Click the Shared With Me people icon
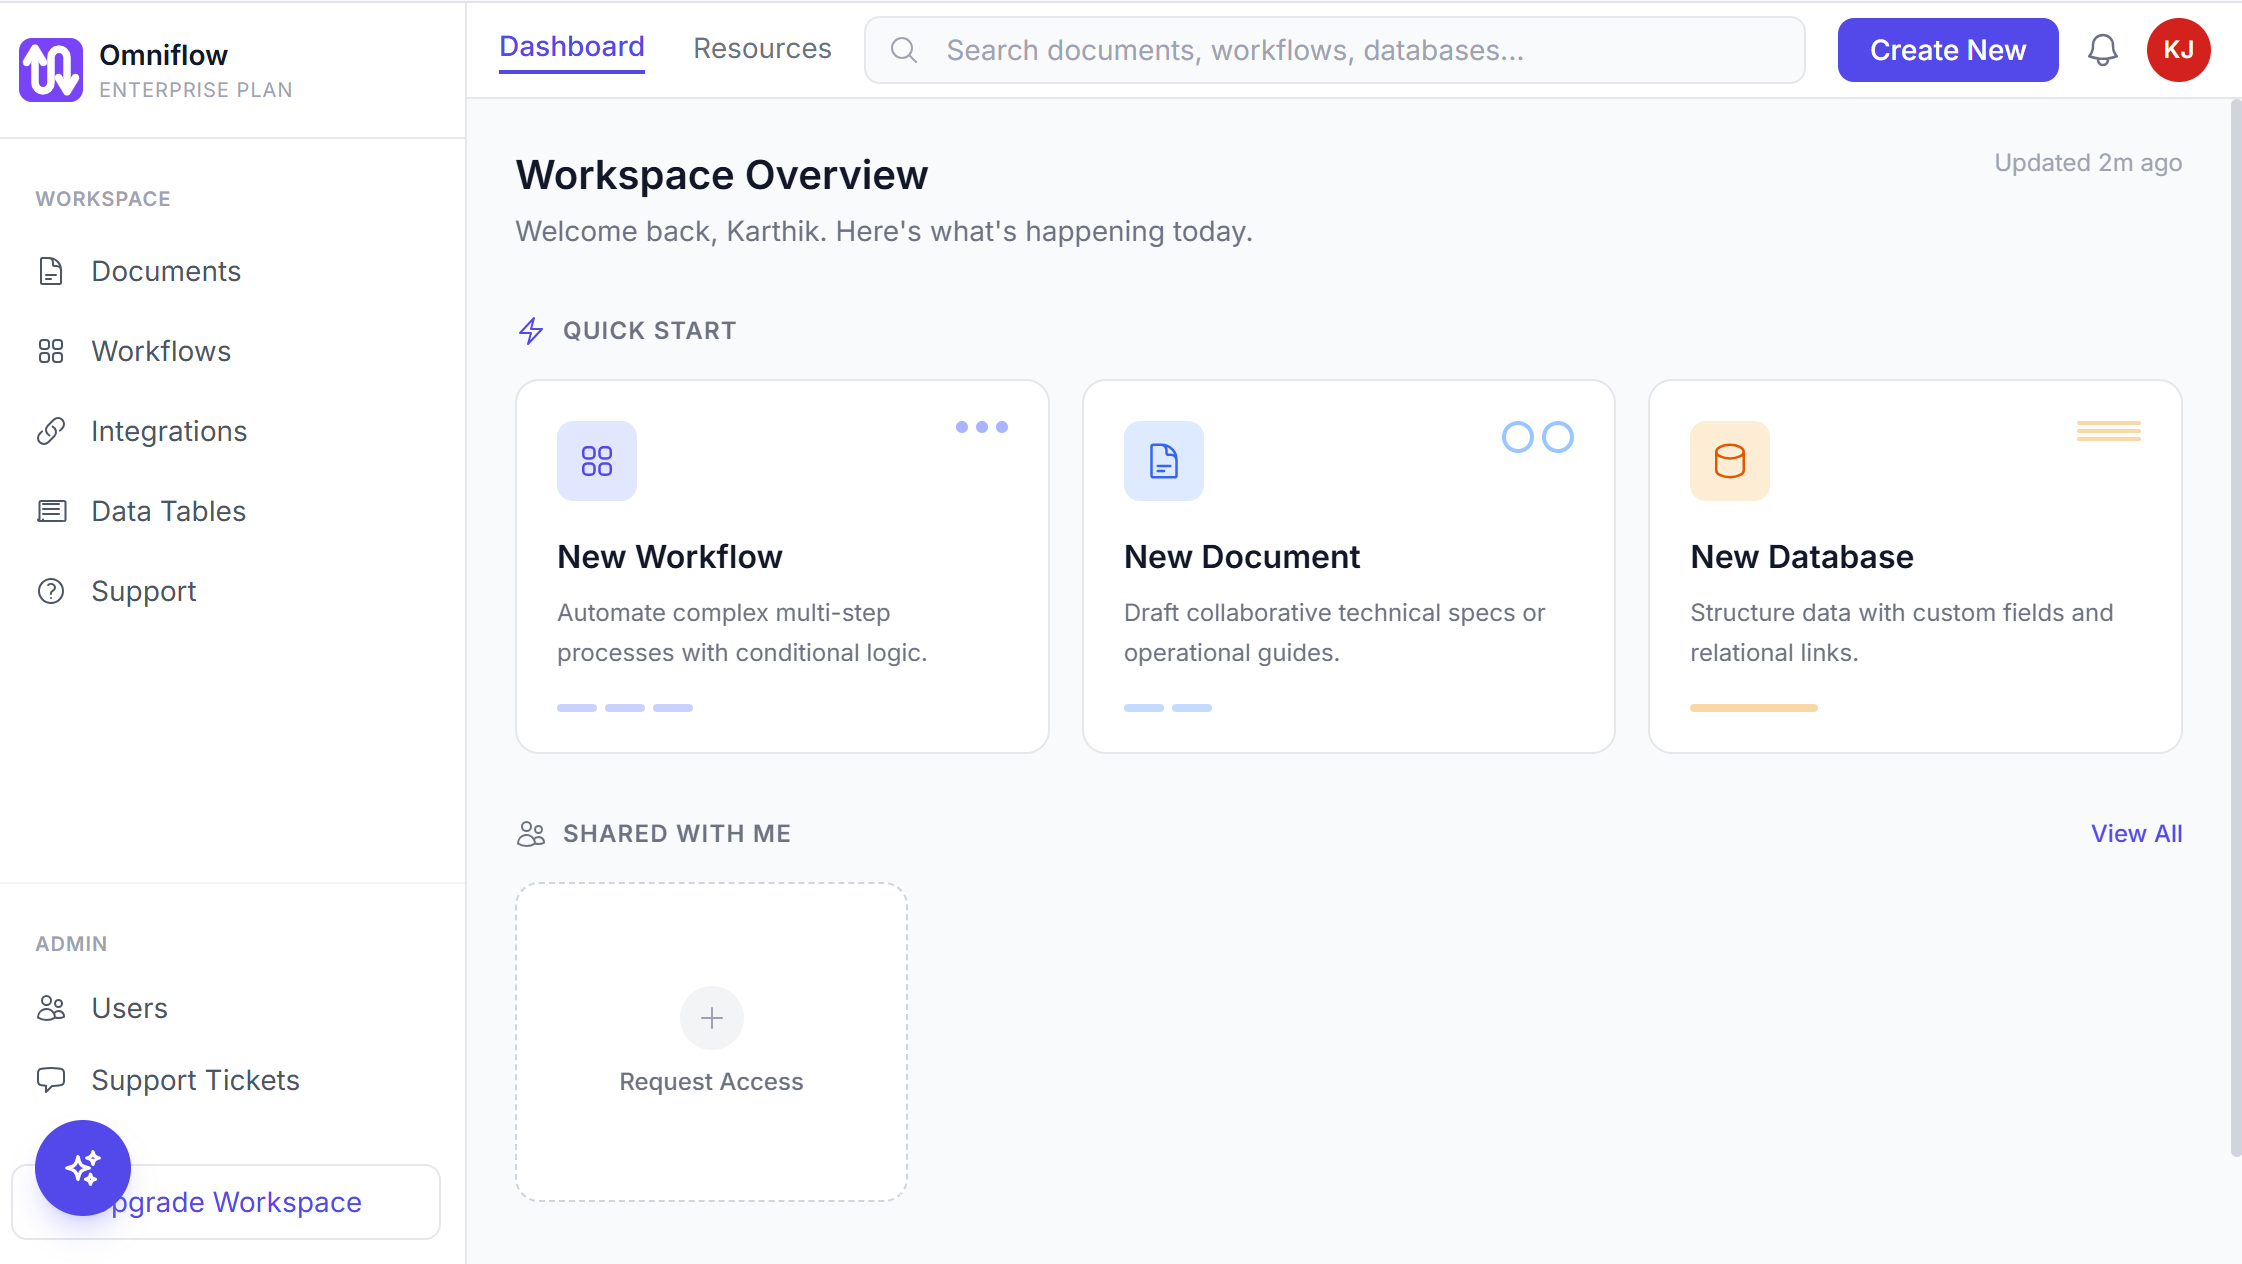Screen dimensions: 2242x1264 click(x=531, y=834)
